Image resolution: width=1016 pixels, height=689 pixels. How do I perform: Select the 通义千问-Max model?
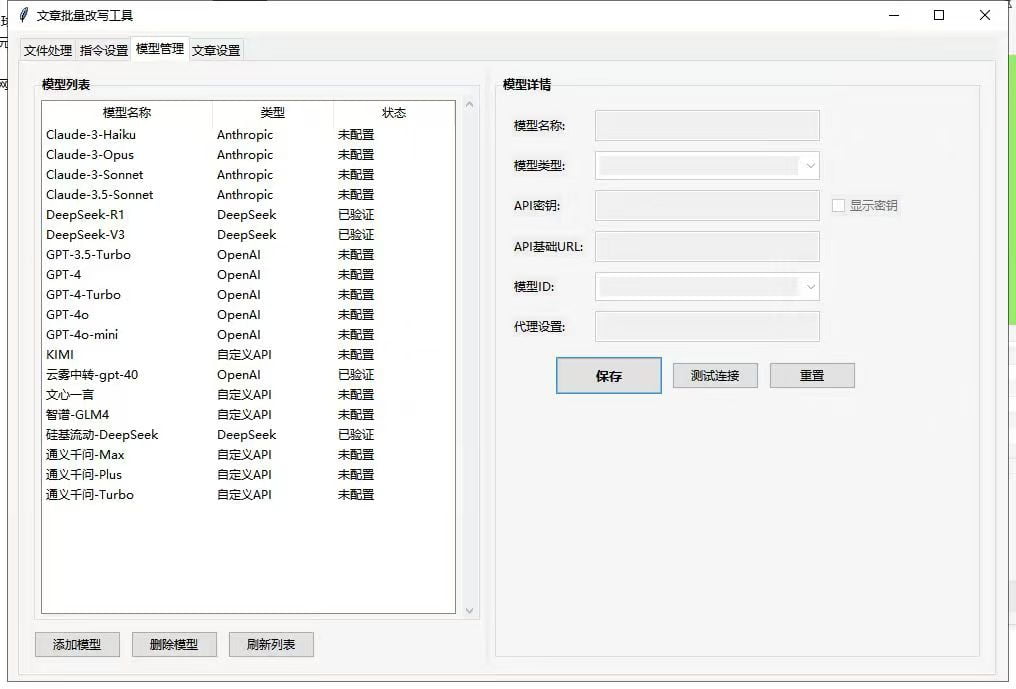pos(248,455)
